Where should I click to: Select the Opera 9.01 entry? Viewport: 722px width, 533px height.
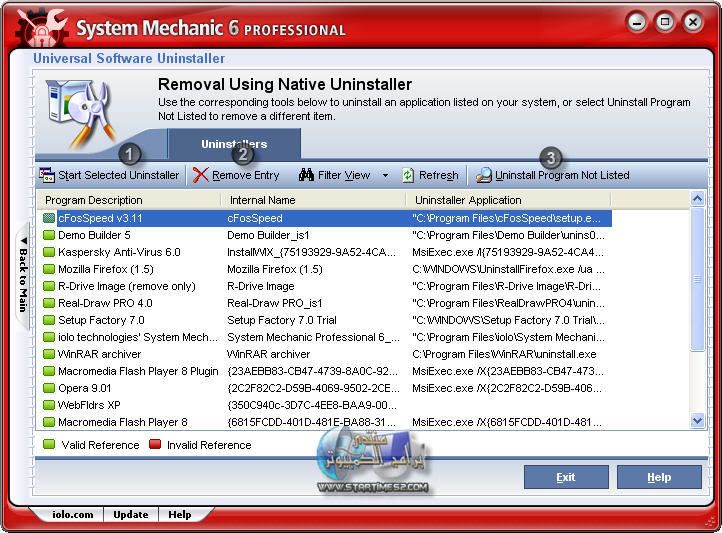pos(85,388)
